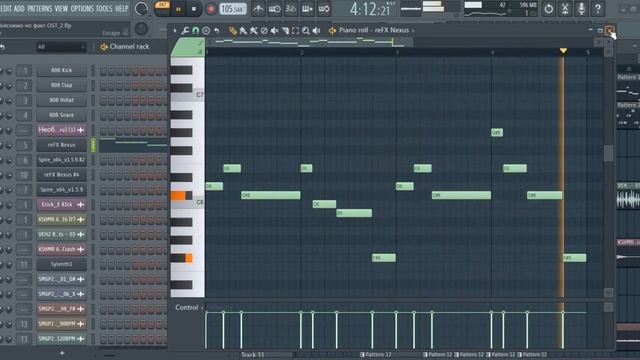Click the stop playback button

194,9
